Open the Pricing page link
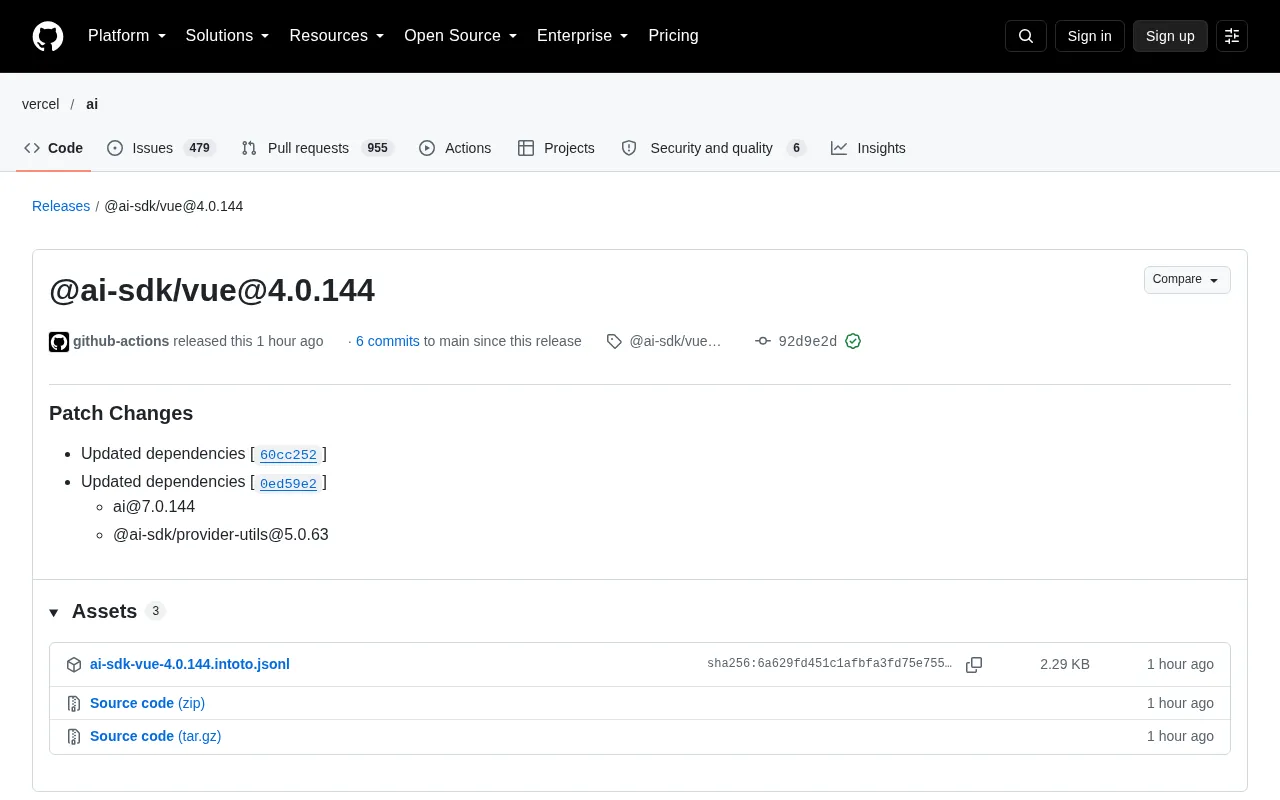Screen dimensions: 1280x800 pyautogui.click(x=673, y=36)
